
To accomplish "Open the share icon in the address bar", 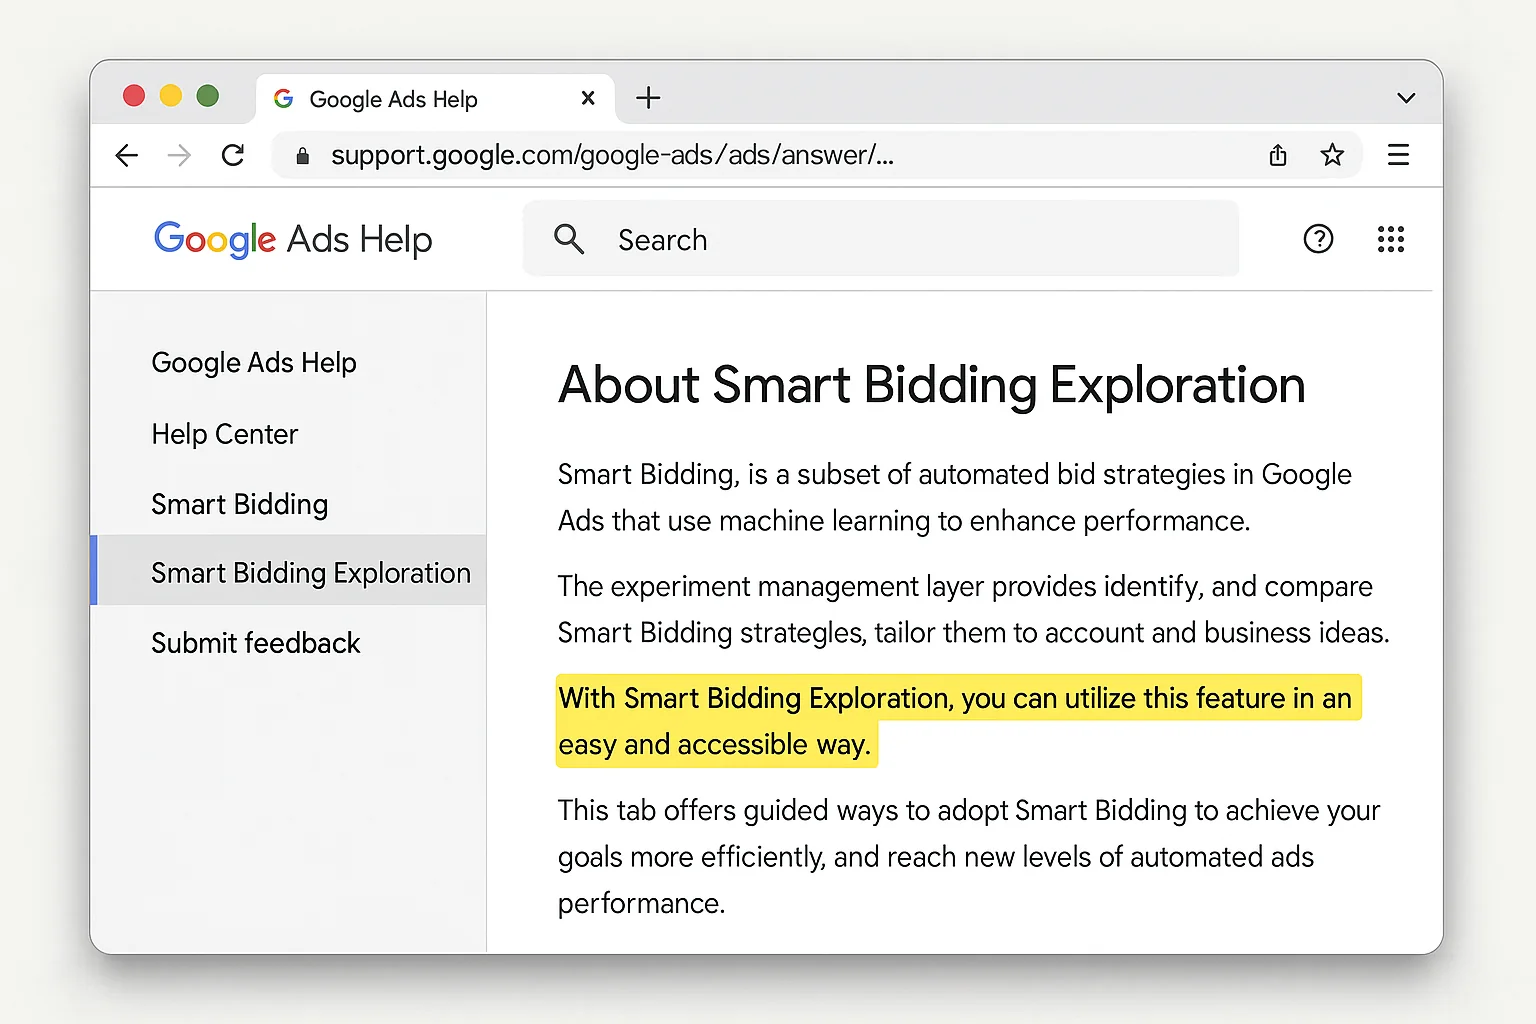I will 1277,155.
